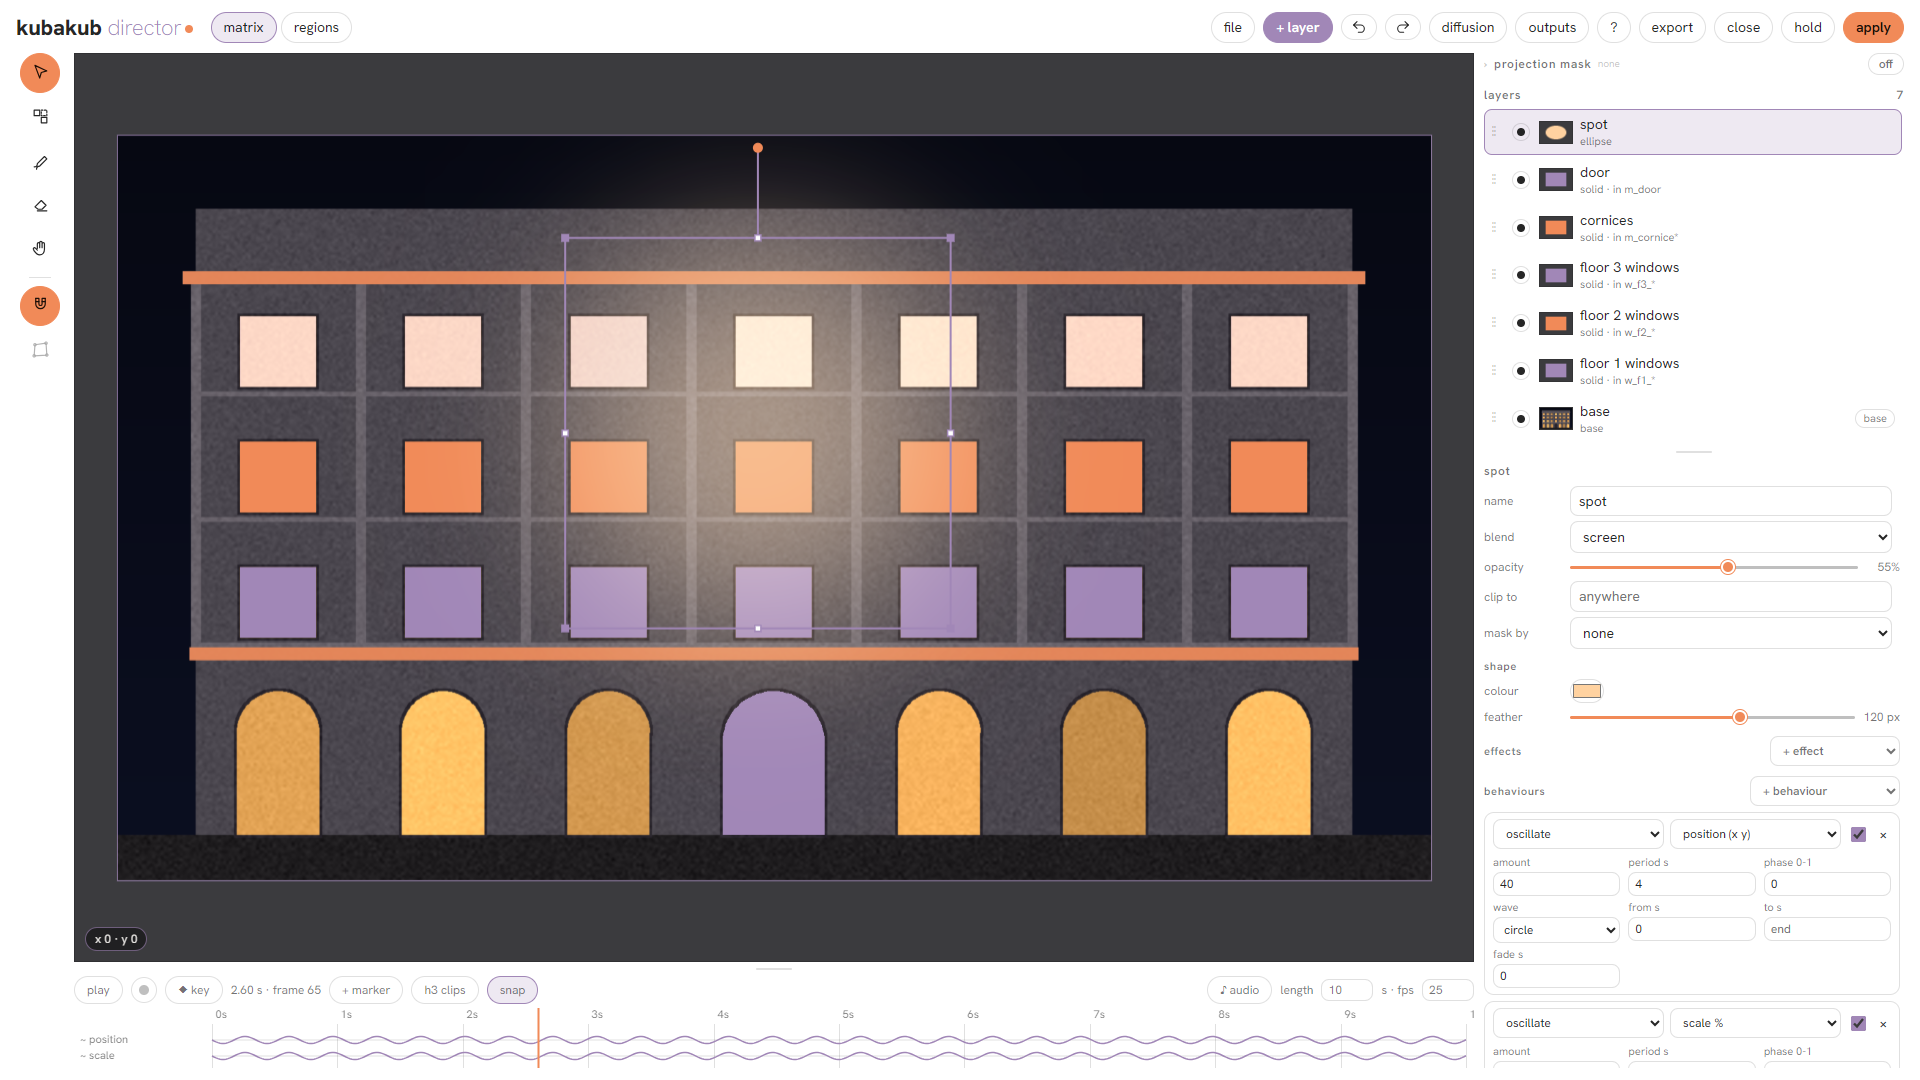Viewport: 1920px width, 1080px height.
Task: Toggle projection mask off switch
Action: pyautogui.click(x=1885, y=64)
